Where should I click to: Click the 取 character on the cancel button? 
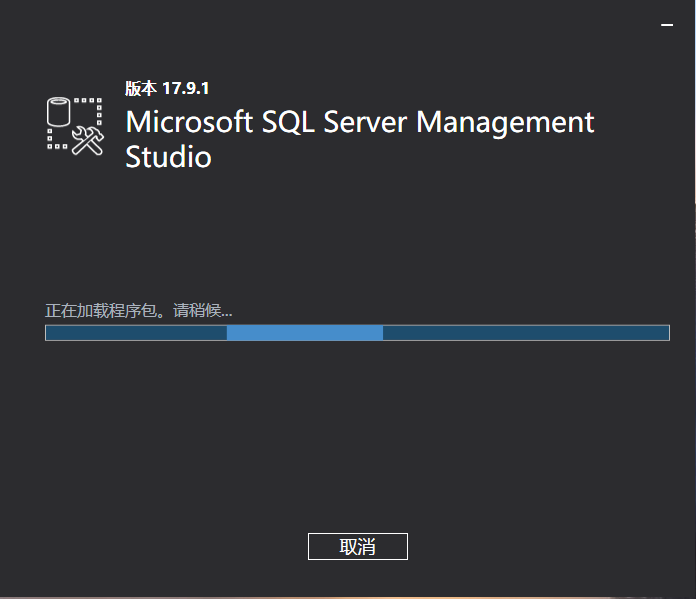coord(348,546)
